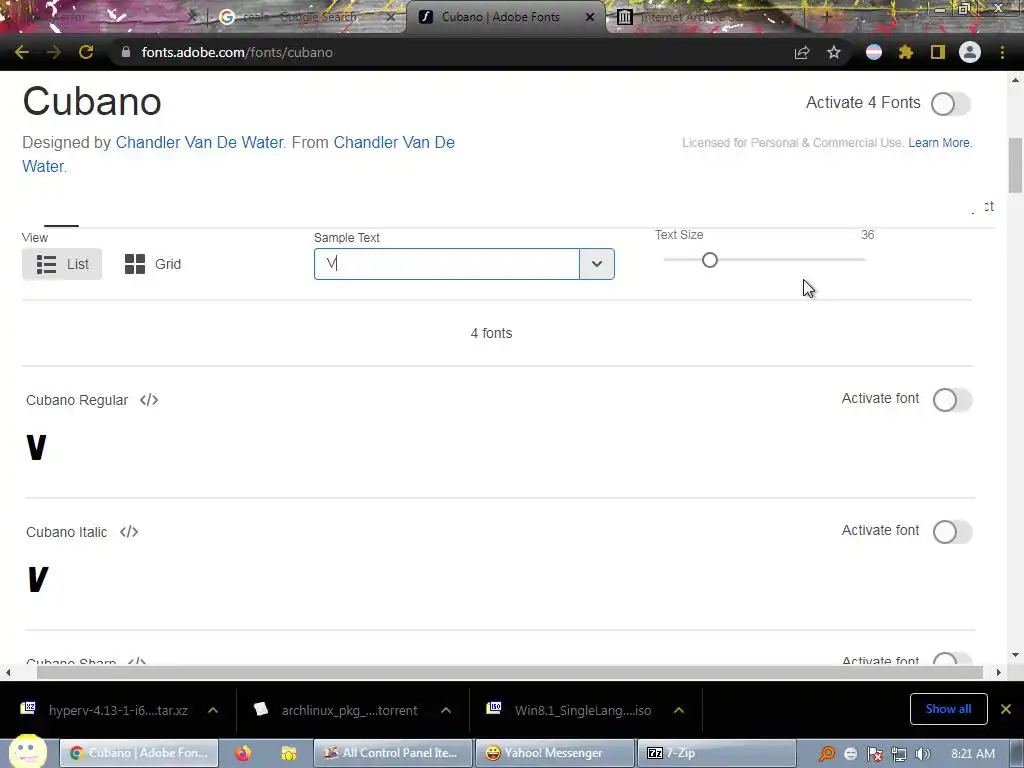Expand options for Win8.1 iso download
The height and width of the screenshot is (768, 1024).
click(679, 710)
